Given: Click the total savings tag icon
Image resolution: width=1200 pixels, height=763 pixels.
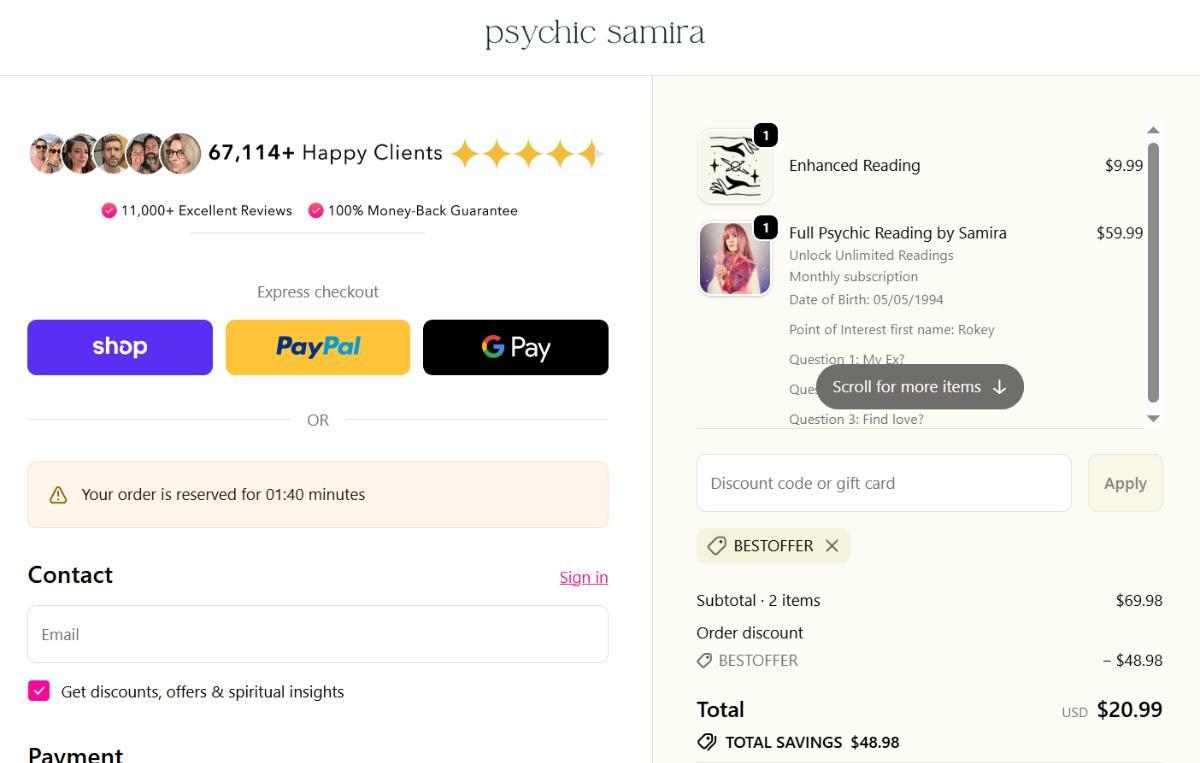Looking at the screenshot, I should [707, 742].
